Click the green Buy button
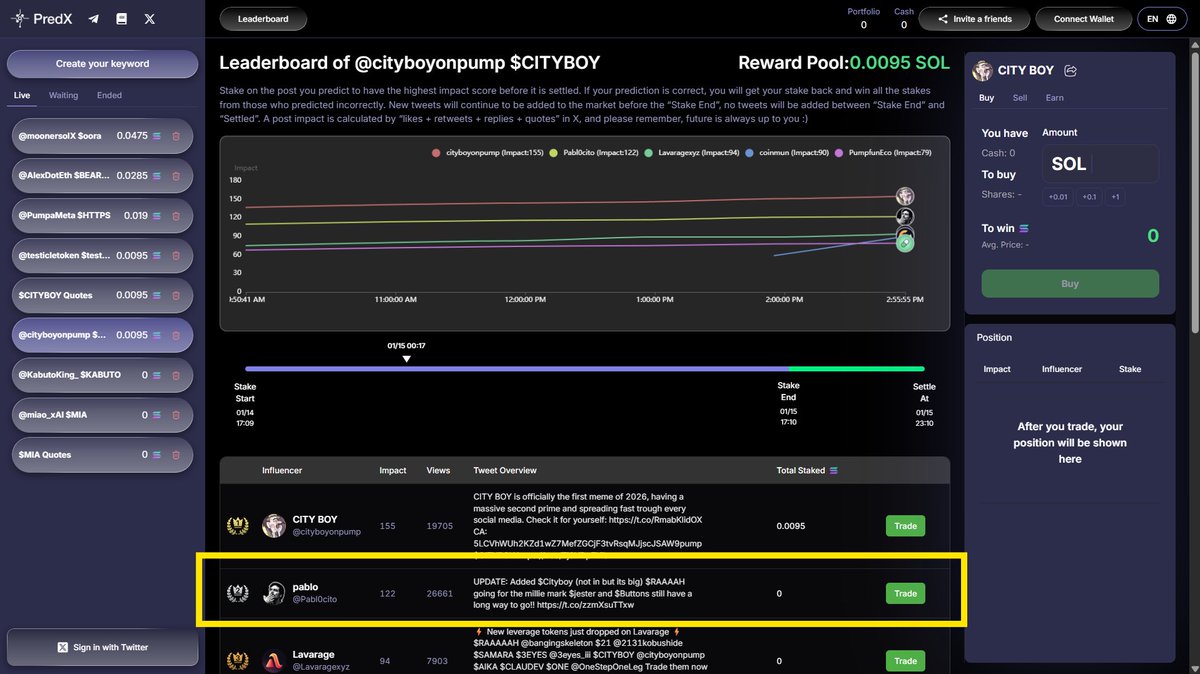The image size is (1200, 674). (1070, 284)
